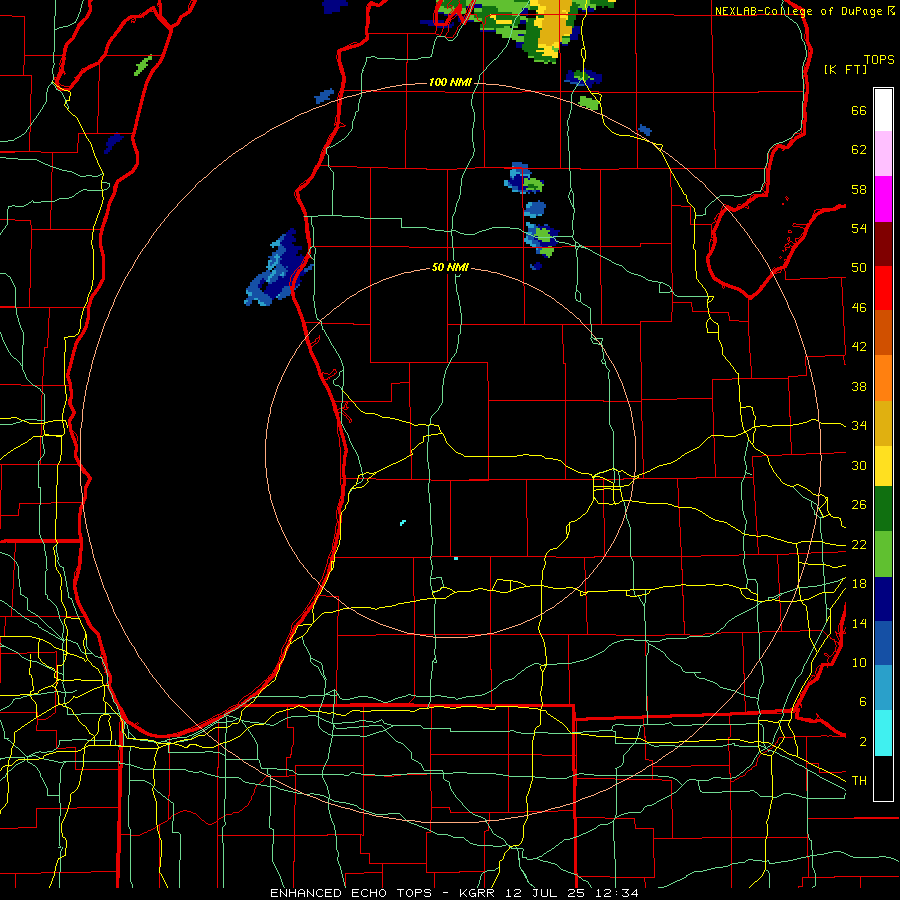The width and height of the screenshot is (900, 900).
Task: Select the yellow 34 kft color swatch
Action: click(x=883, y=466)
